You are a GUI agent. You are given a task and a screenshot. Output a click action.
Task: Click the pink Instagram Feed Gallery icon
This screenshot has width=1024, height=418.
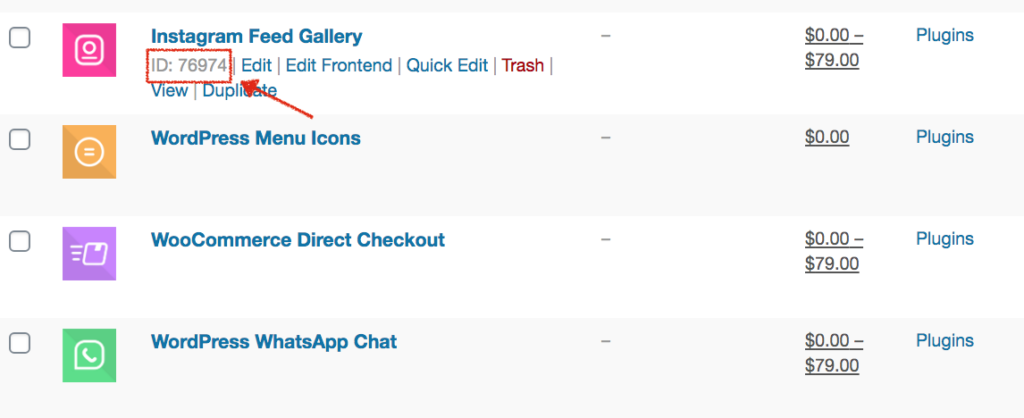pos(89,50)
